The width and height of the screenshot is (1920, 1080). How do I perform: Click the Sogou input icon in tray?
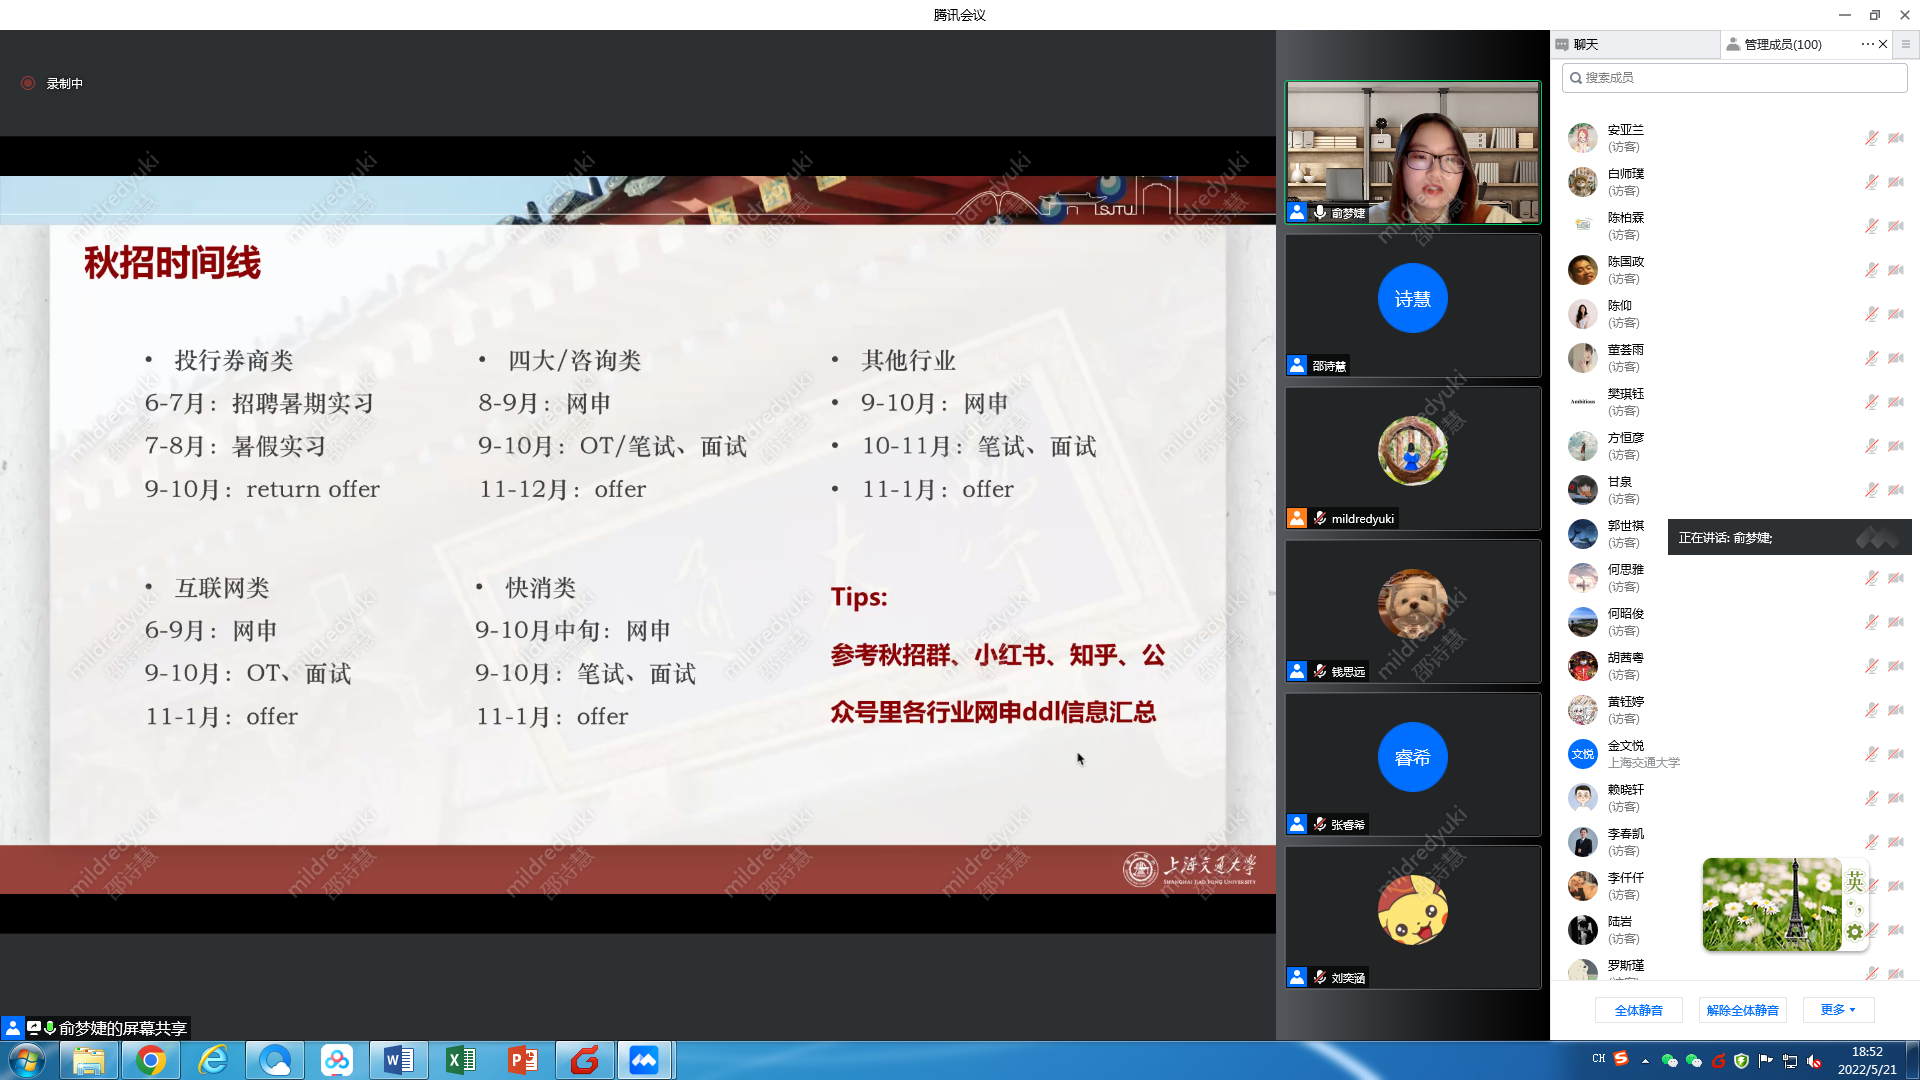(x=1621, y=1059)
